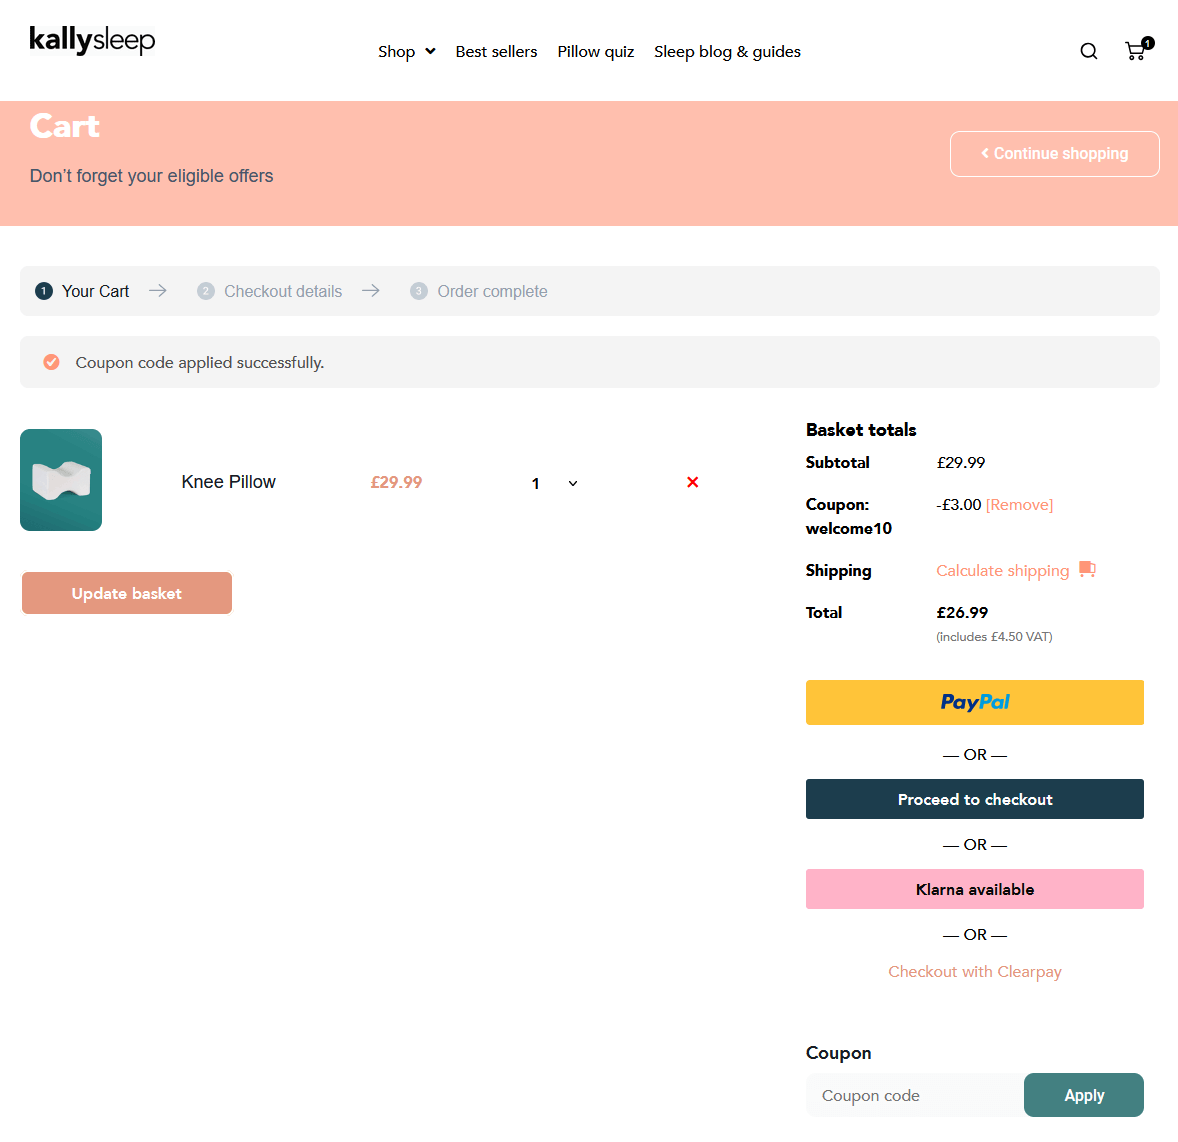Click the Apply coupon button
1178x1142 pixels.
point(1083,1095)
